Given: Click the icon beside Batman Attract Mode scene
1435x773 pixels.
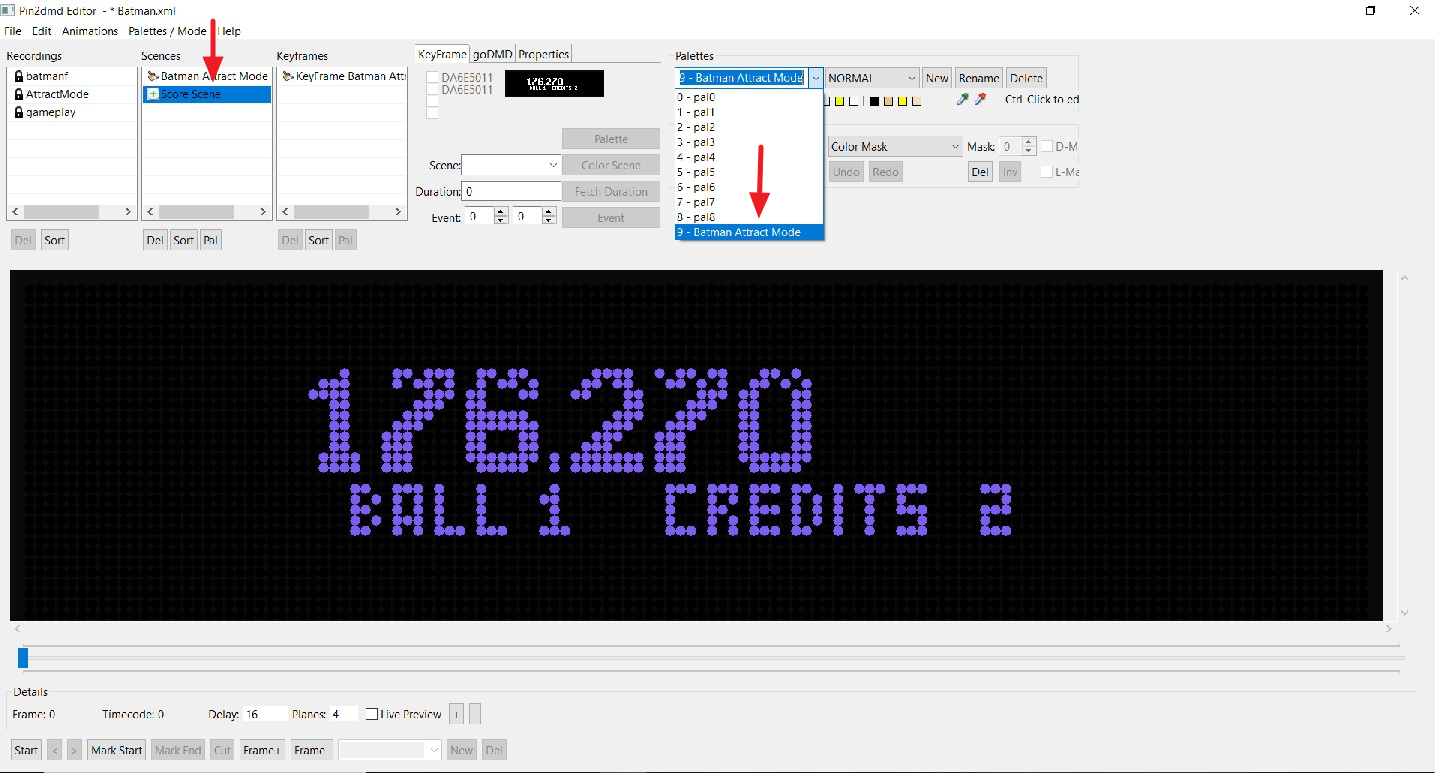Looking at the screenshot, I should coord(153,76).
